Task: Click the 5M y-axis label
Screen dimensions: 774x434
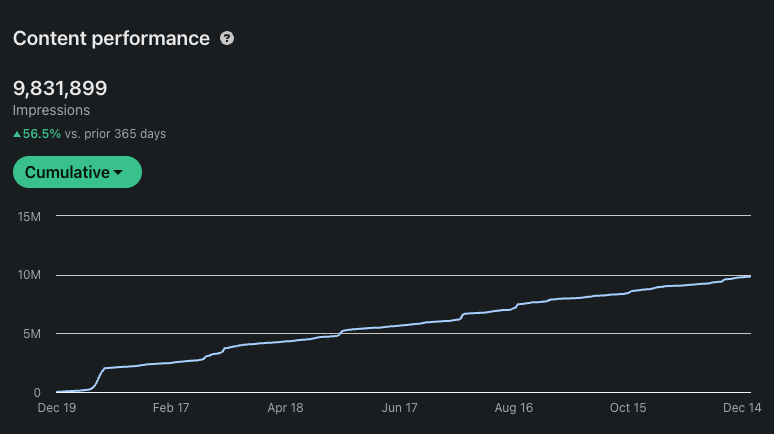Action: click(30, 334)
